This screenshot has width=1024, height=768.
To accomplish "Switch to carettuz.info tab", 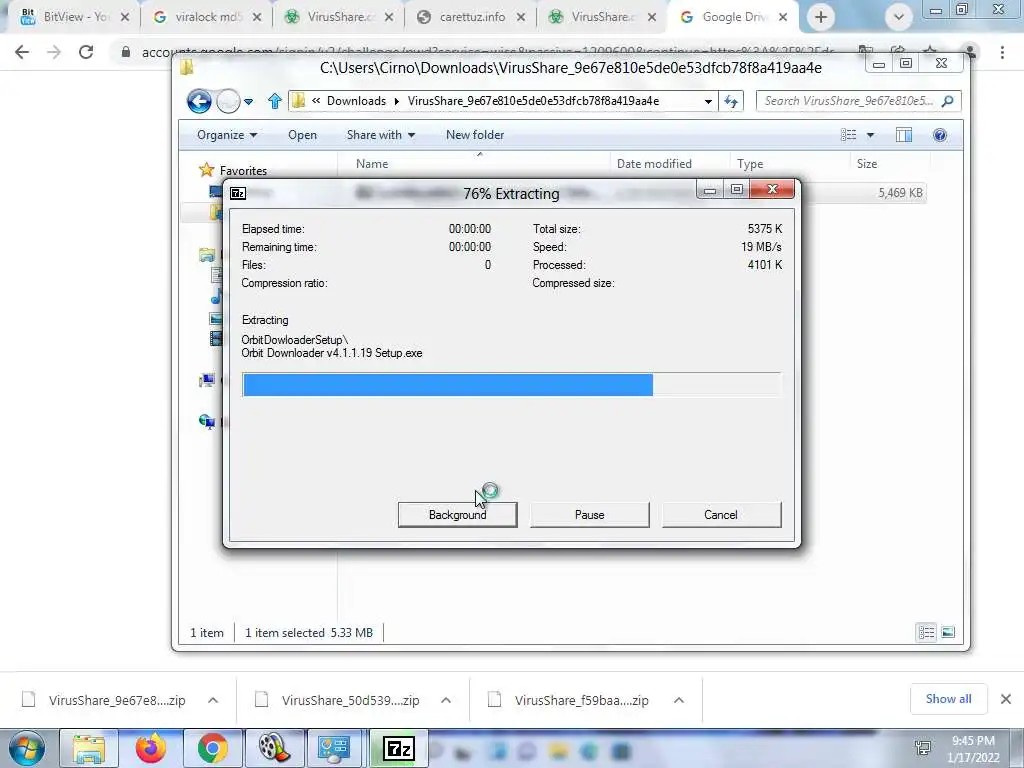I will coord(470,17).
